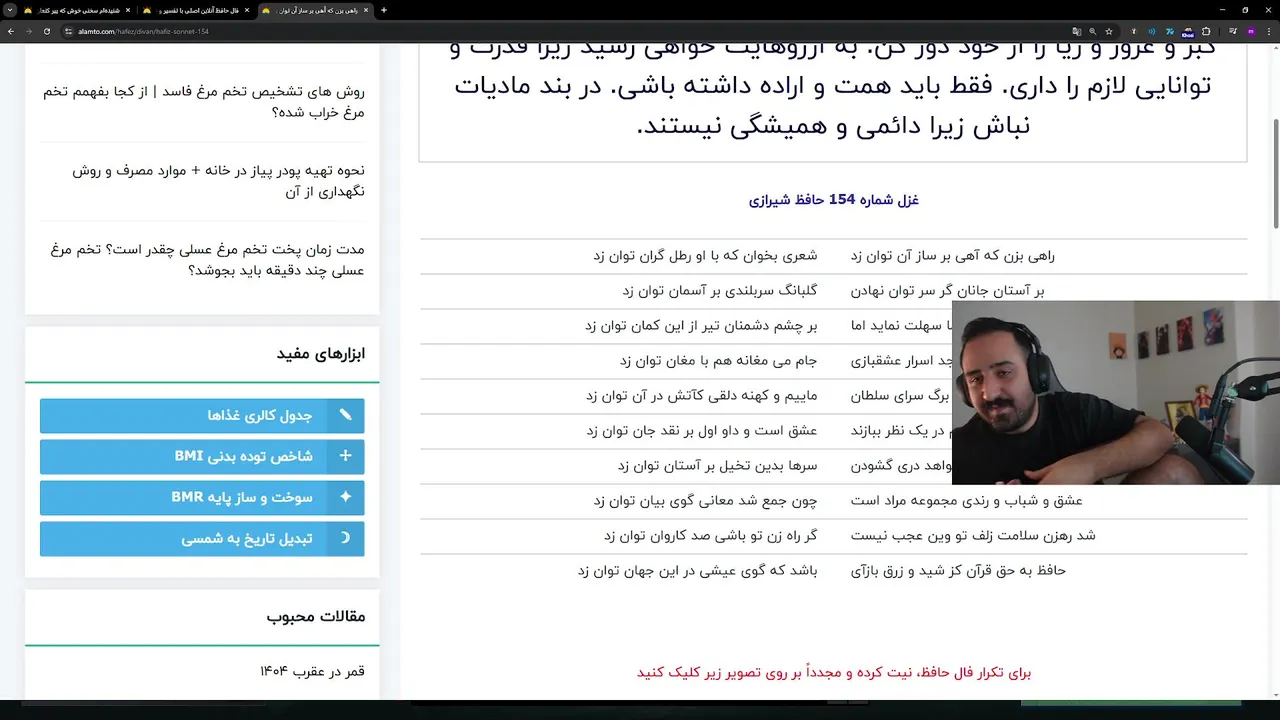Click plus icon on the BMI button

345,456
